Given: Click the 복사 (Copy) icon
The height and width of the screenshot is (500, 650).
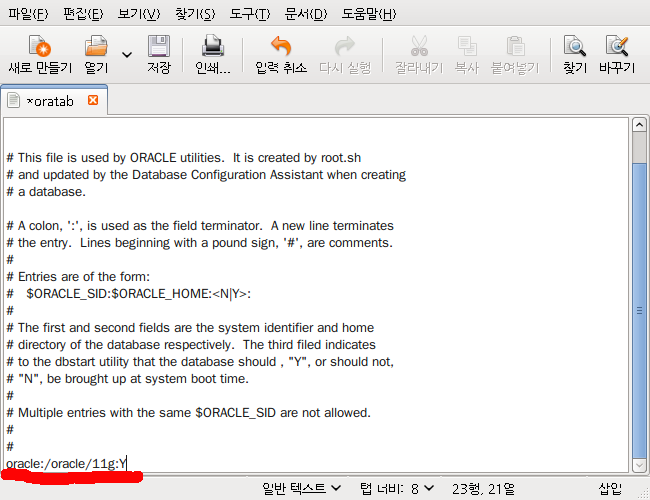Looking at the screenshot, I should point(467,46).
